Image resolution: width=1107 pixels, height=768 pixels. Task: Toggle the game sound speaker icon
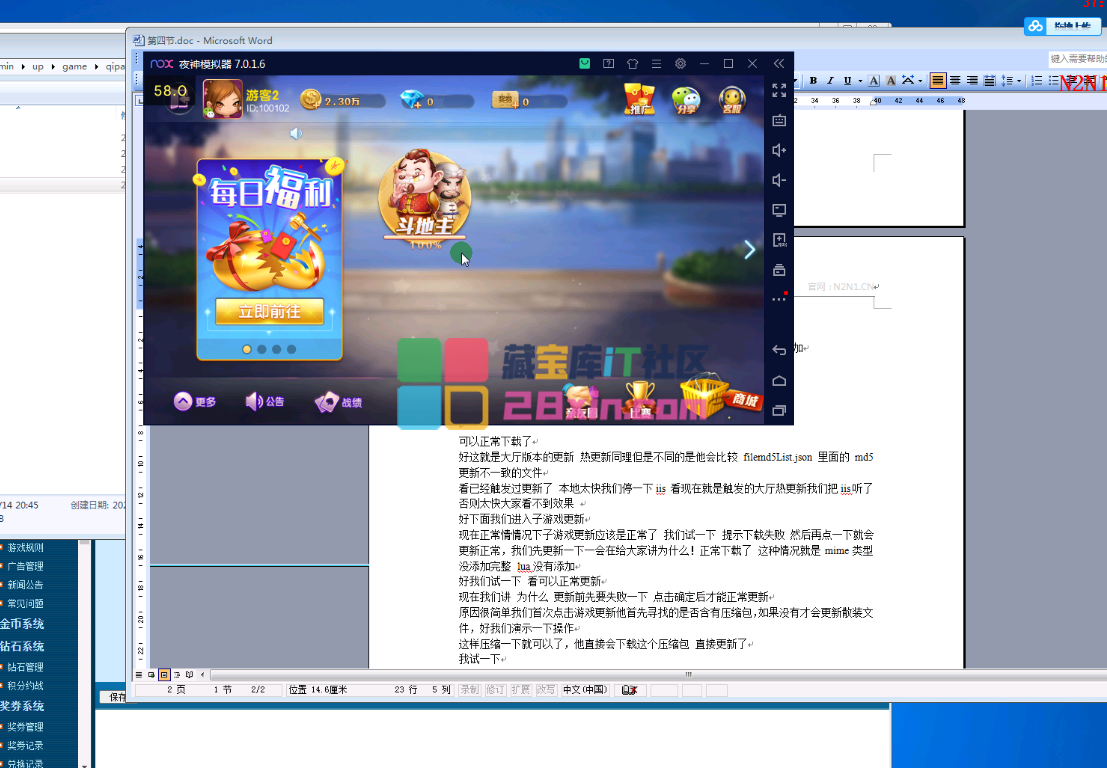point(296,133)
